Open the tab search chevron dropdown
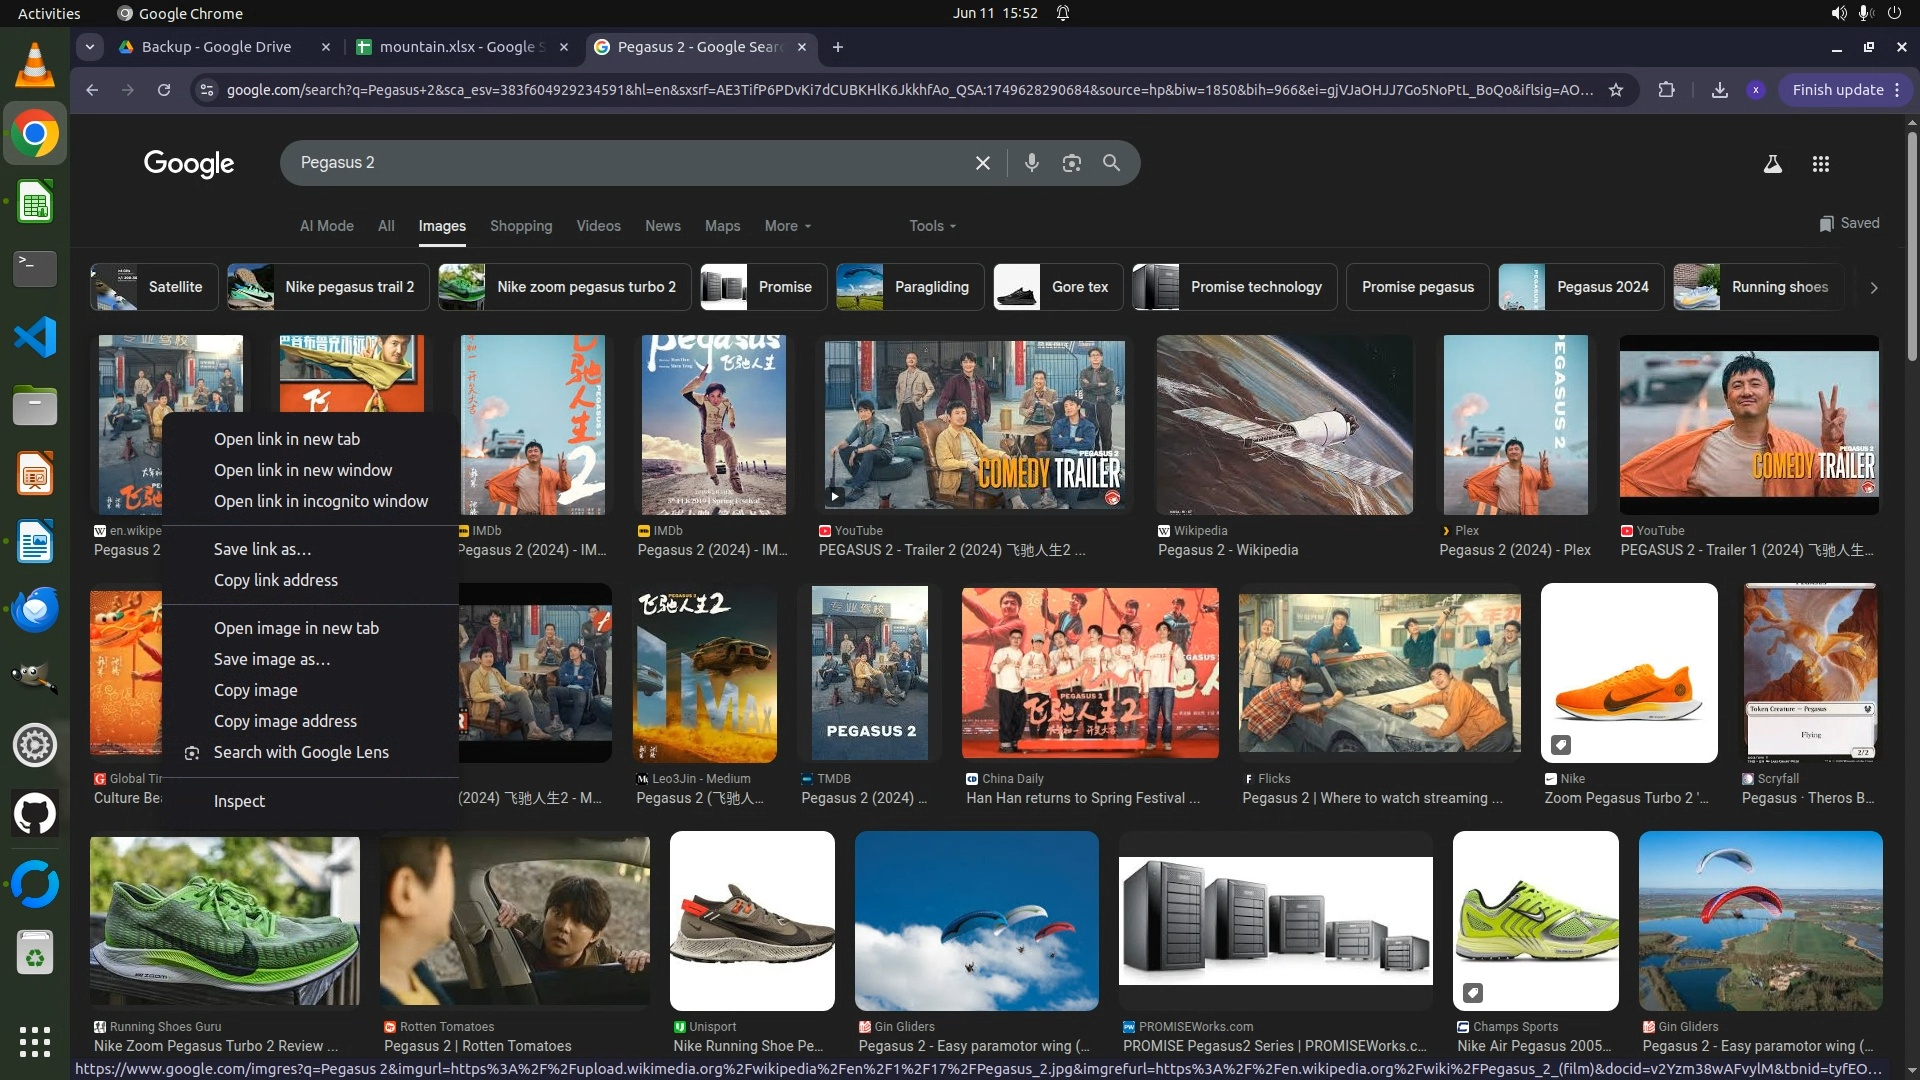Viewport: 1920px width, 1080px height. [x=90, y=47]
